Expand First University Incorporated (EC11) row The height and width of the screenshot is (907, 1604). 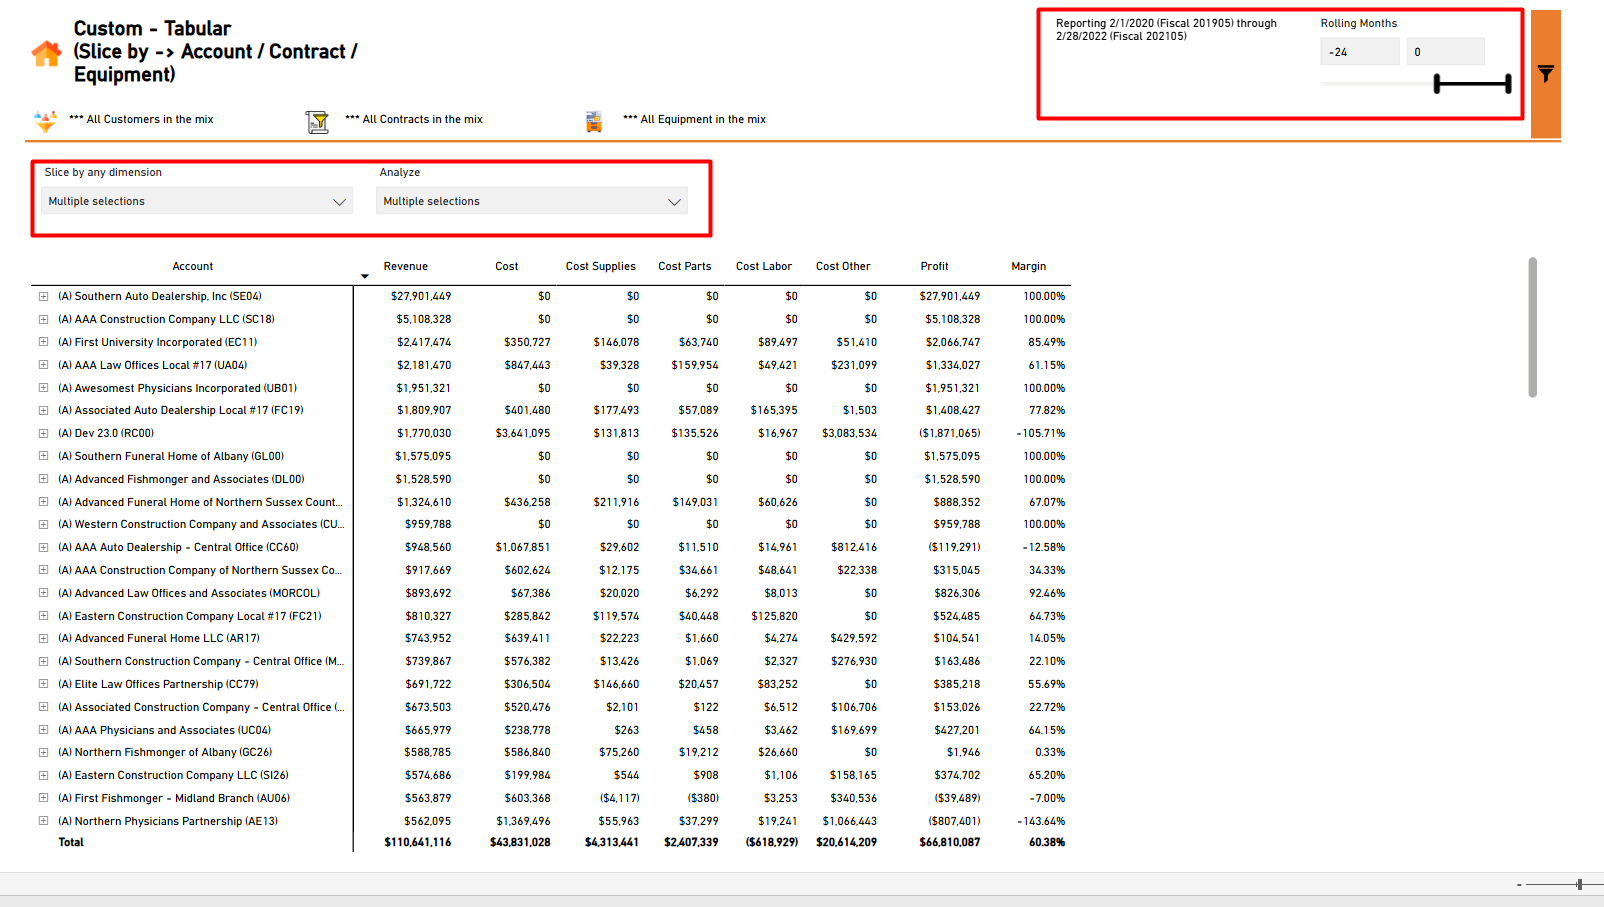[44, 342]
